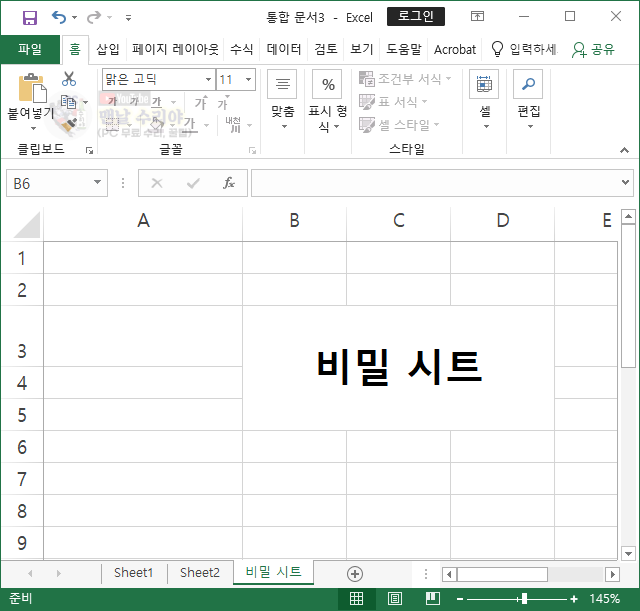
Task: Click the enter checkmark in formula bar
Action: [x=193, y=183]
